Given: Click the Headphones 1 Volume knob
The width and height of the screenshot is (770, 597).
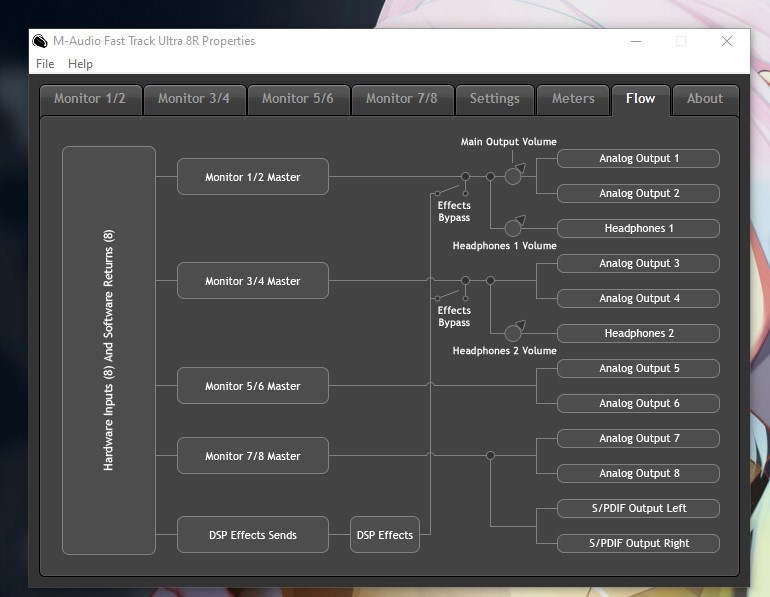Looking at the screenshot, I should tap(514, 227).
